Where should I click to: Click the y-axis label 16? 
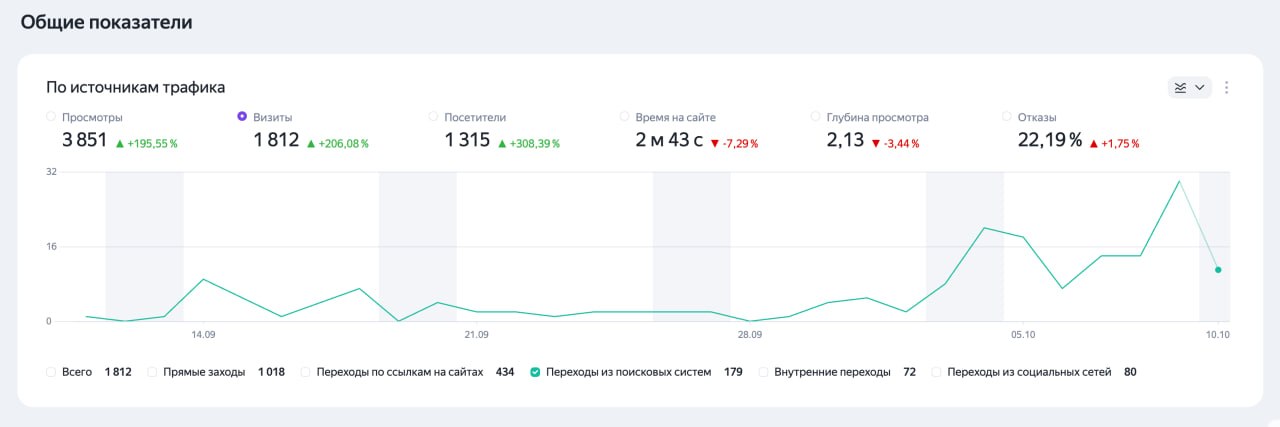coord(51,247)
